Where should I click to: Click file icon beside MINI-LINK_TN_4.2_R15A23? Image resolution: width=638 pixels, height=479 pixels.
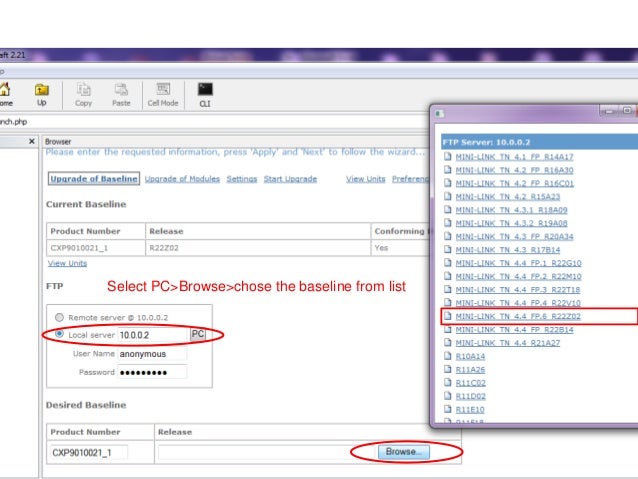click(x=448, y=196)
